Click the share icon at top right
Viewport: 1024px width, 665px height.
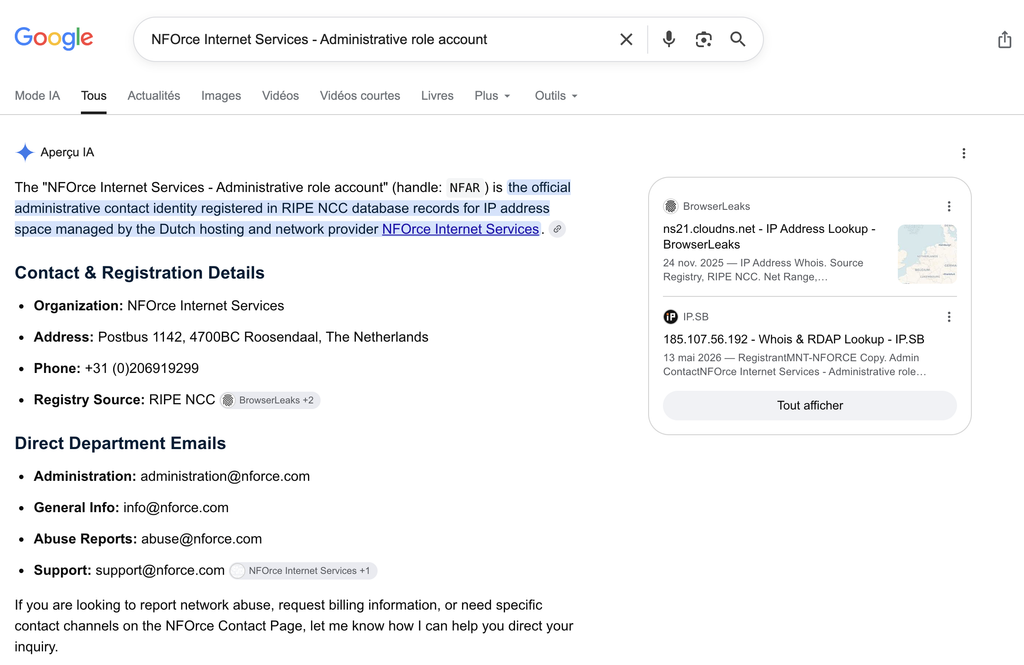pos(1004,40)
